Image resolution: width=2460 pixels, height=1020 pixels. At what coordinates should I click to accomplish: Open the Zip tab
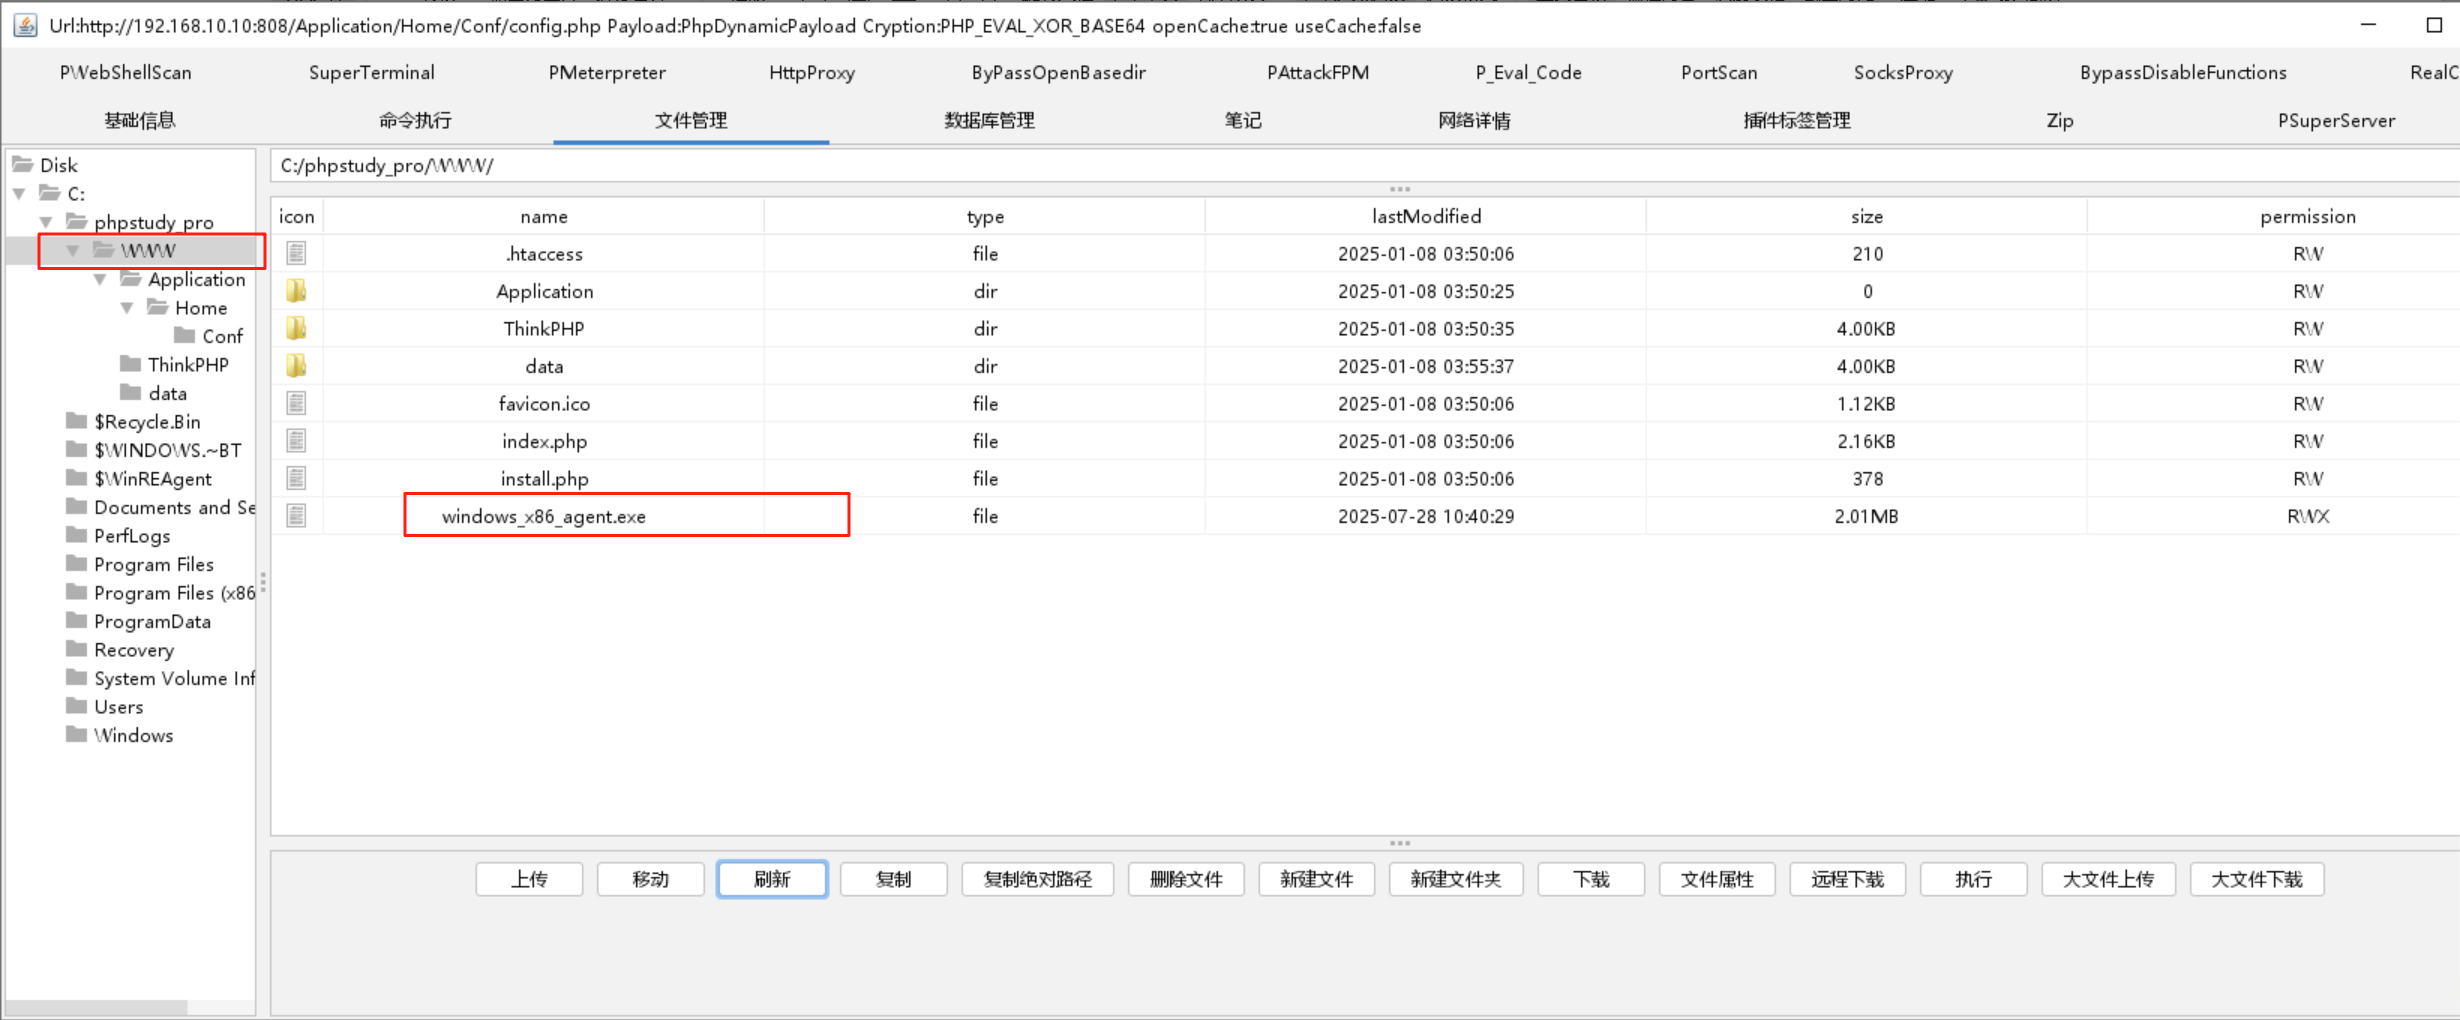(x=2060, y=121)
